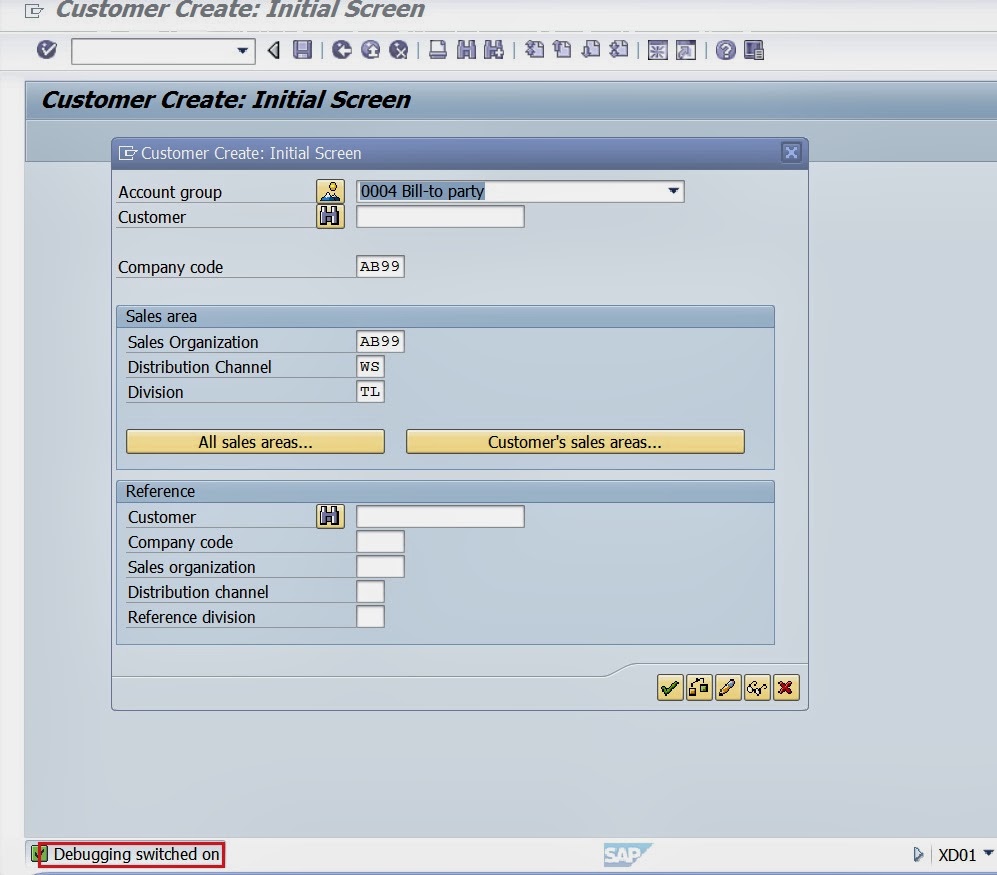The image size is (997, 875).
Task: Click the Division field TL
Action: [x=370, y=392]
